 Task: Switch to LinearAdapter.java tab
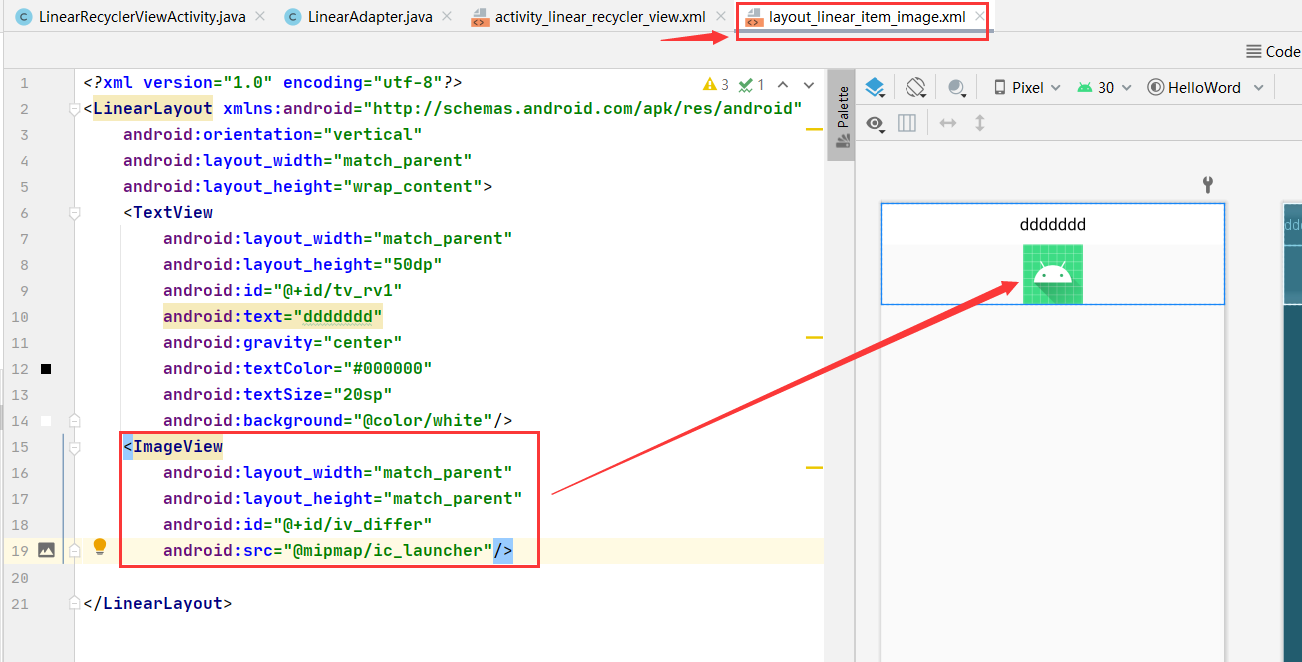click(370, 17)
